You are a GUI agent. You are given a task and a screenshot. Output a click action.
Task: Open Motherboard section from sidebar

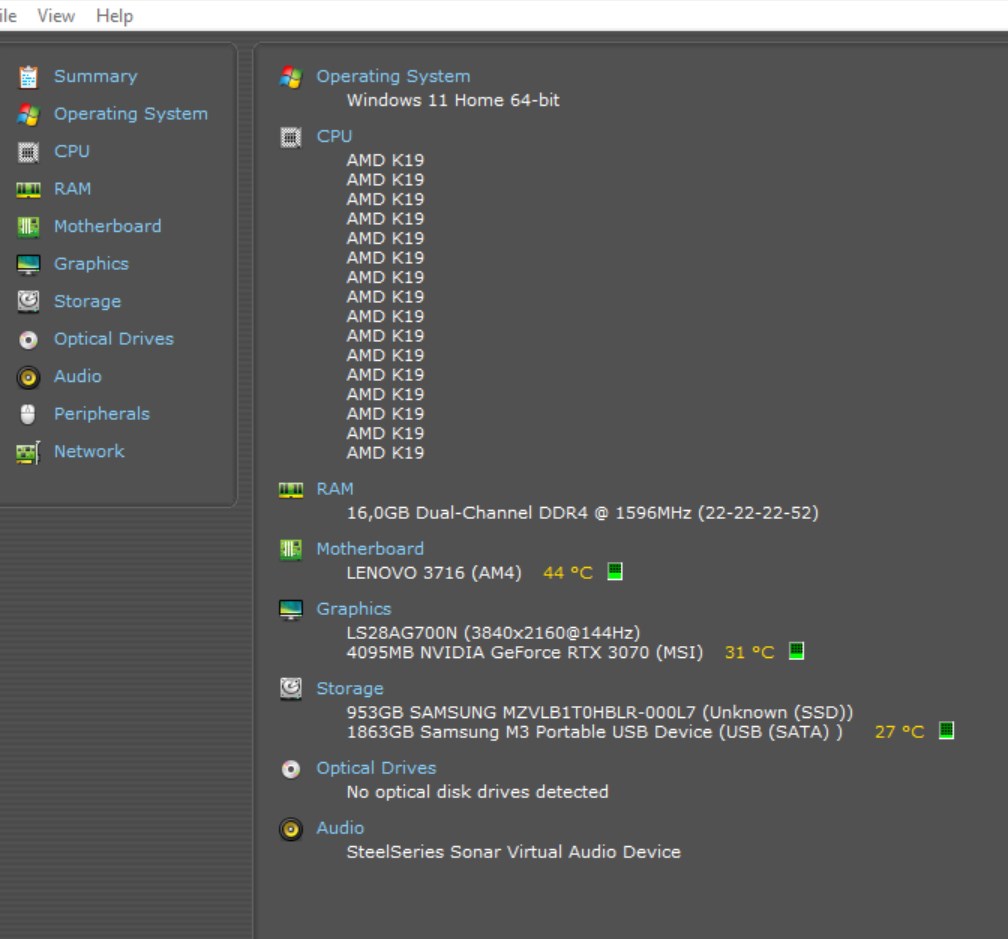coord(108,226)
